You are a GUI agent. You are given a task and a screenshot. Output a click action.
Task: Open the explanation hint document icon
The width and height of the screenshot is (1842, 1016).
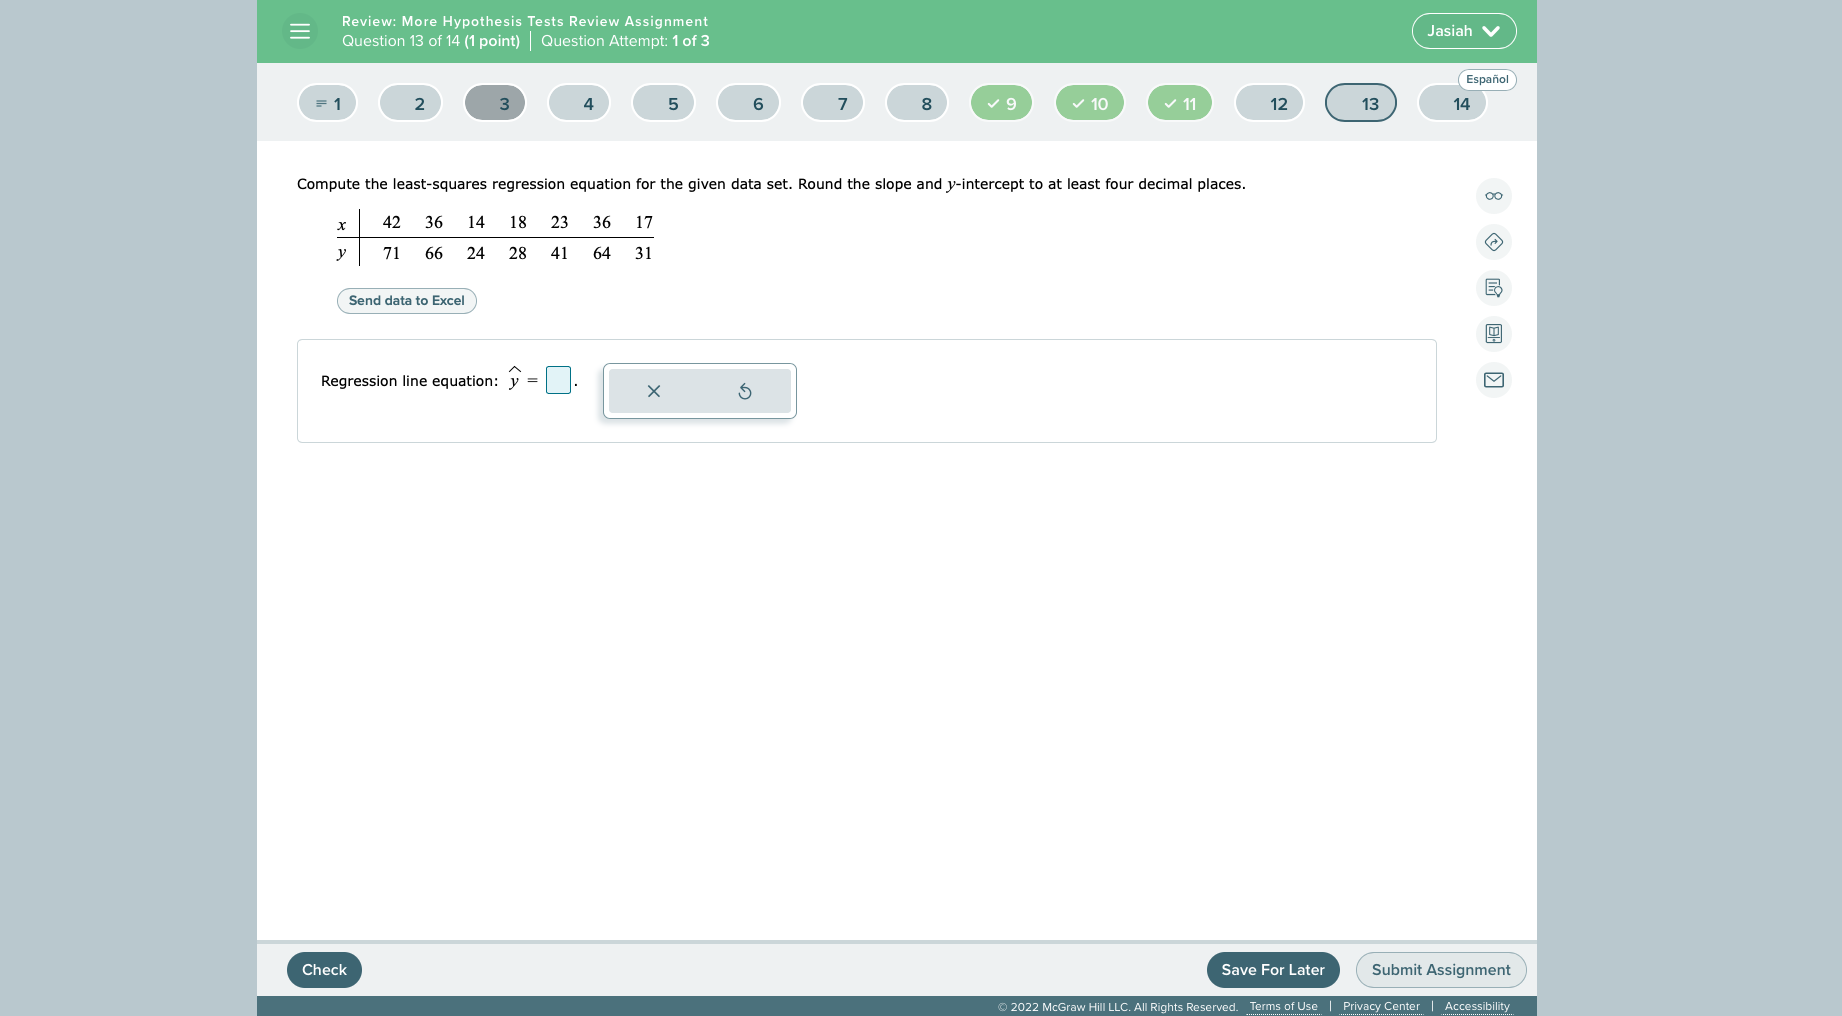pos(1493,288)
